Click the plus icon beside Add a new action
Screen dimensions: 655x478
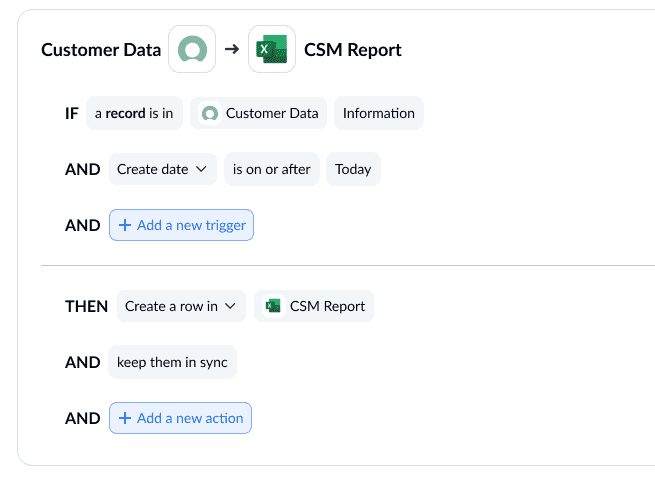pos(125,419)
